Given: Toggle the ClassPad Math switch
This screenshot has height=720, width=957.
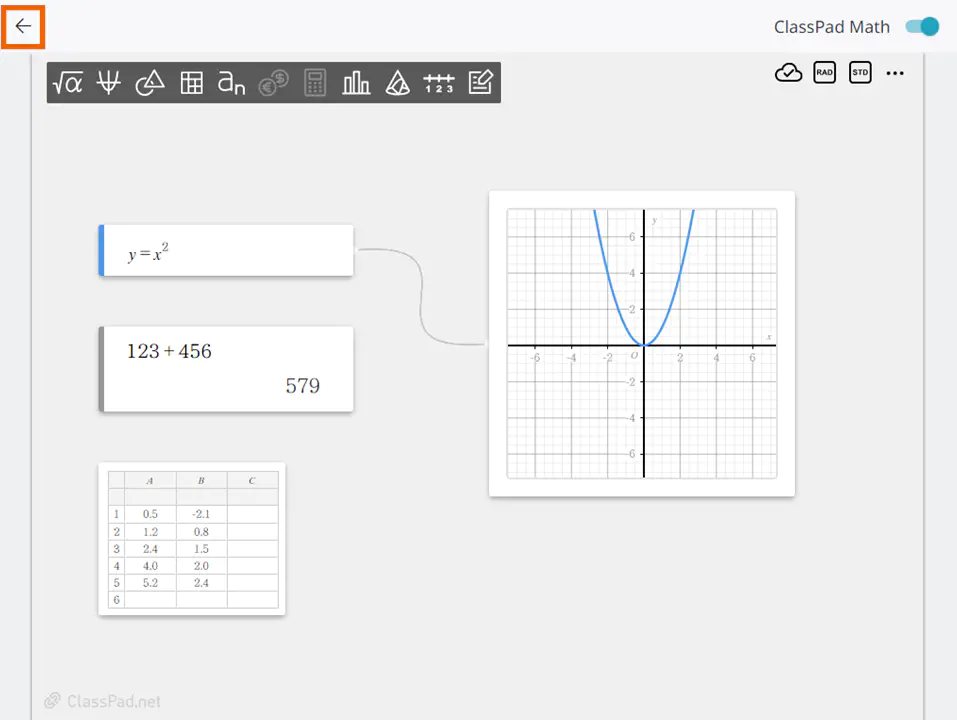Looking at the screenshot, I should 921,27.
